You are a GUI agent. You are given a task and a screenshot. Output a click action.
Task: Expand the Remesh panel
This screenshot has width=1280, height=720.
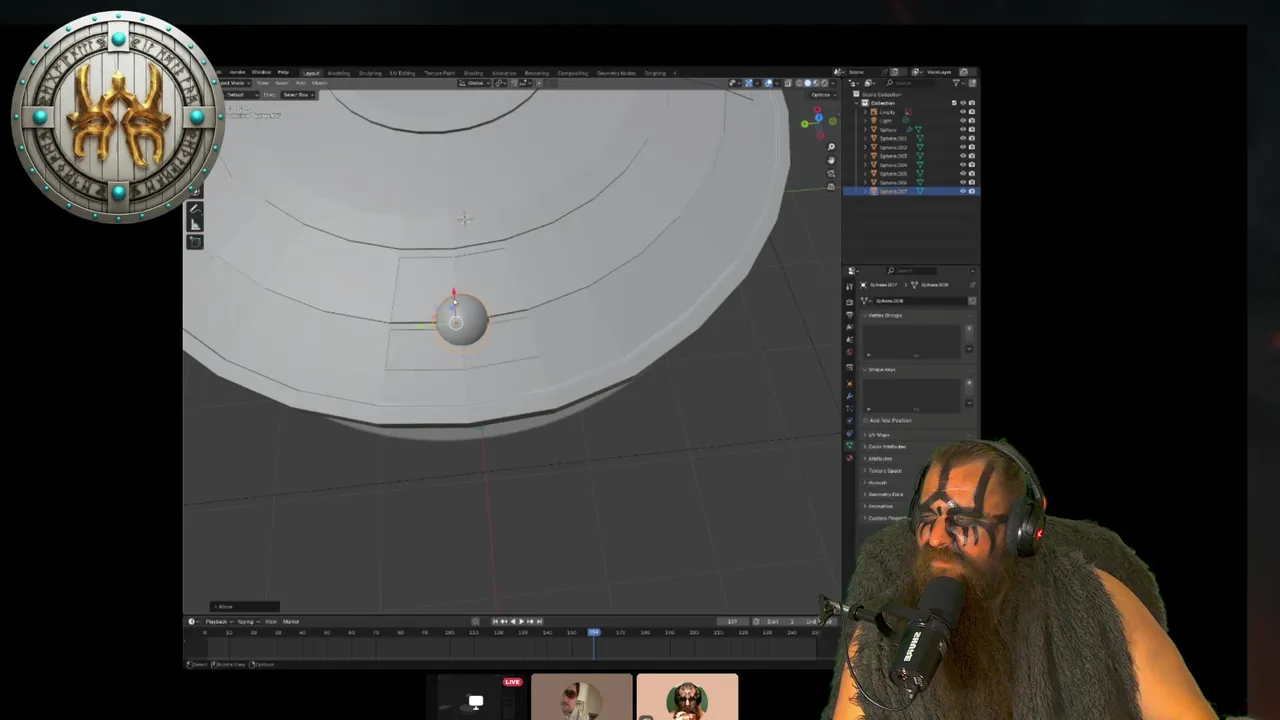[877, 482]
